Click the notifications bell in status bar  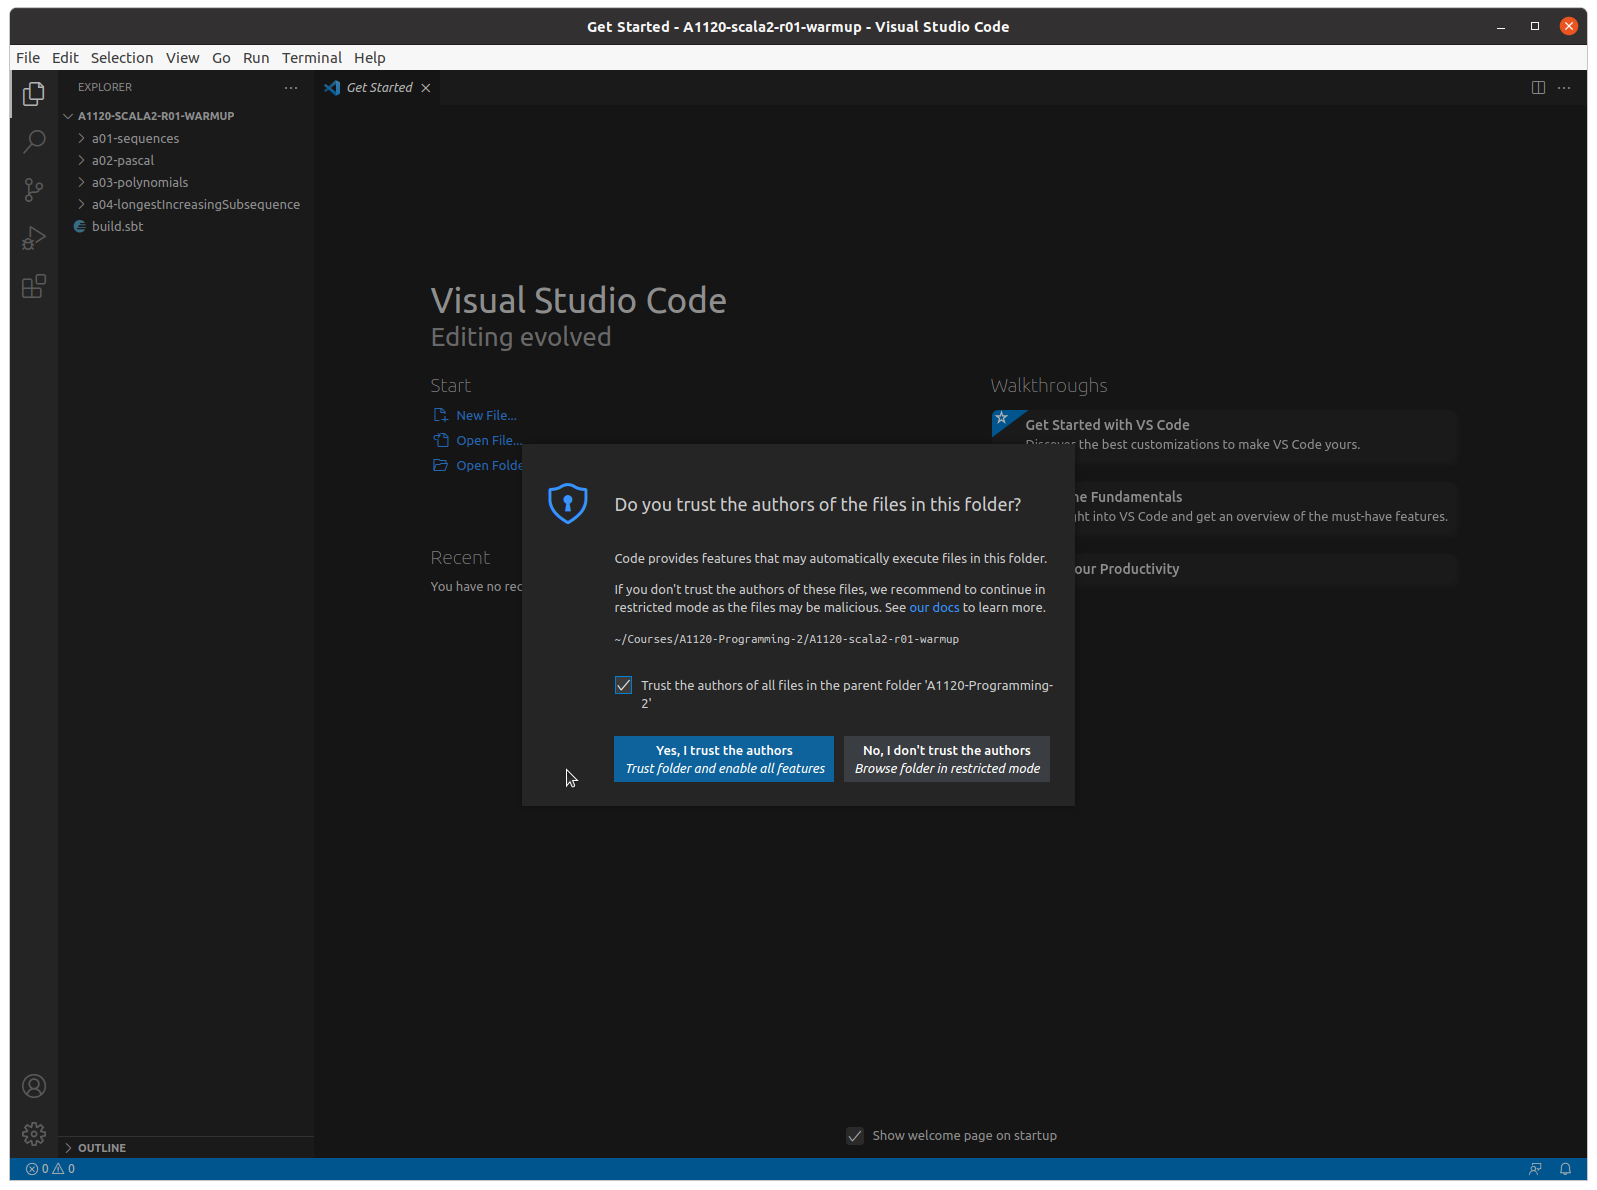(x=1565, y=1169)
